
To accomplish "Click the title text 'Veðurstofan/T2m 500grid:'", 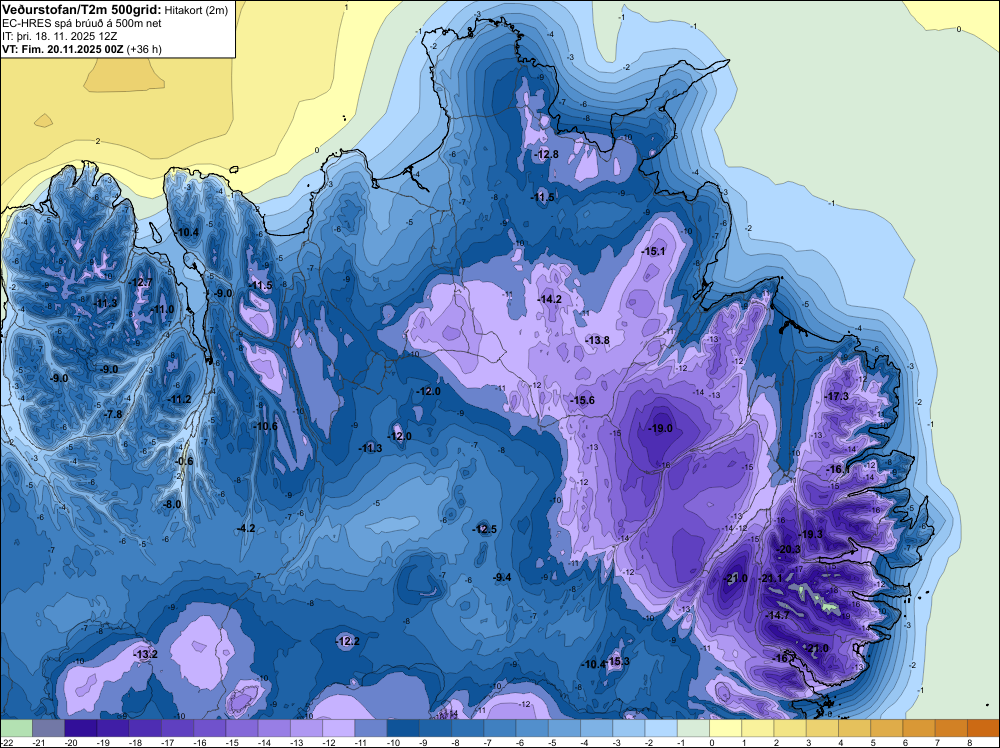I will pos(81,10).
